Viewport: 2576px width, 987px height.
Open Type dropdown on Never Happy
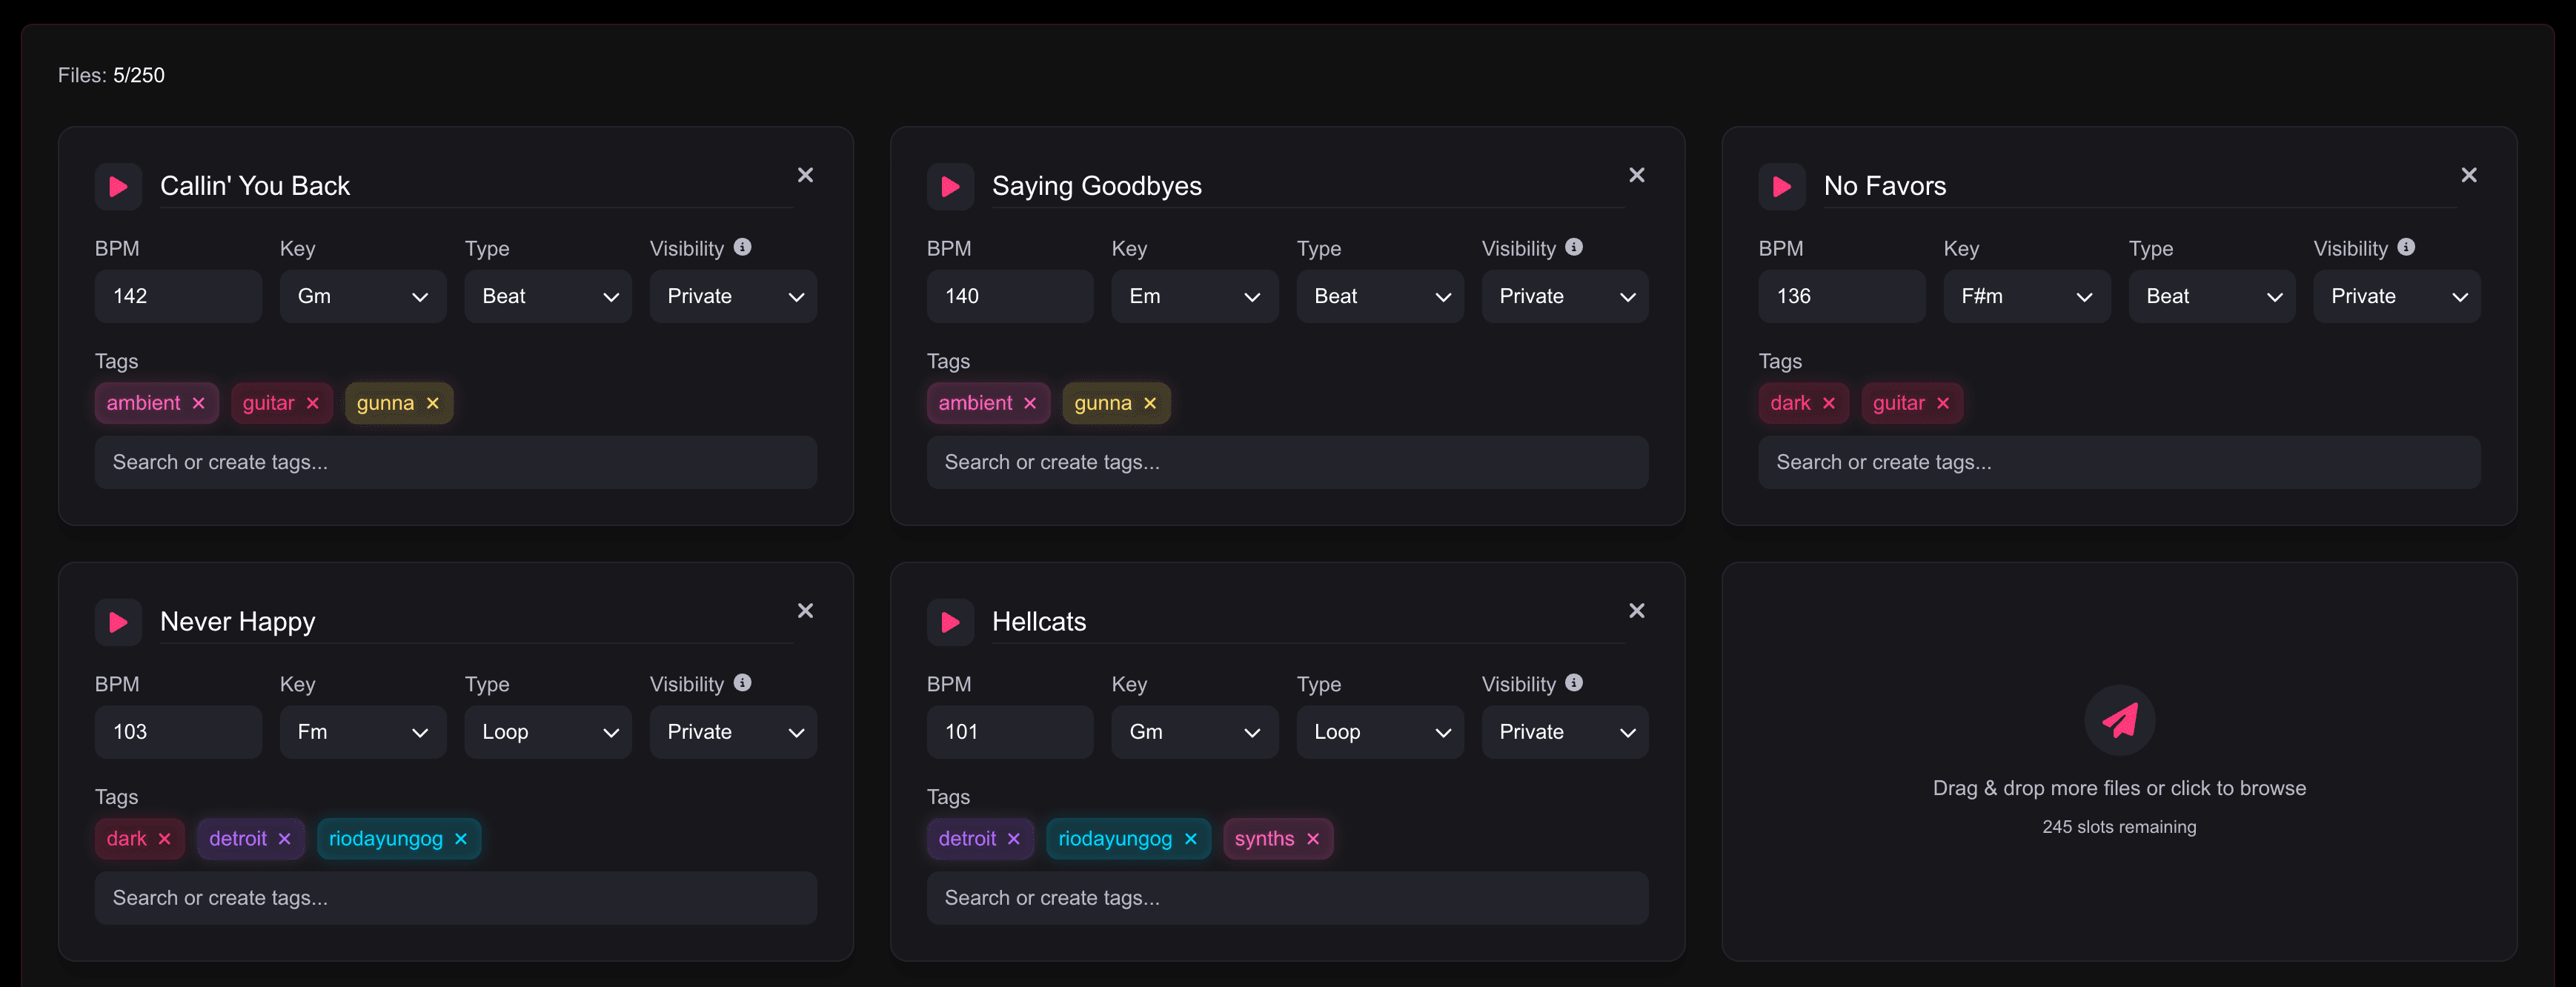(x=547, y=732)
